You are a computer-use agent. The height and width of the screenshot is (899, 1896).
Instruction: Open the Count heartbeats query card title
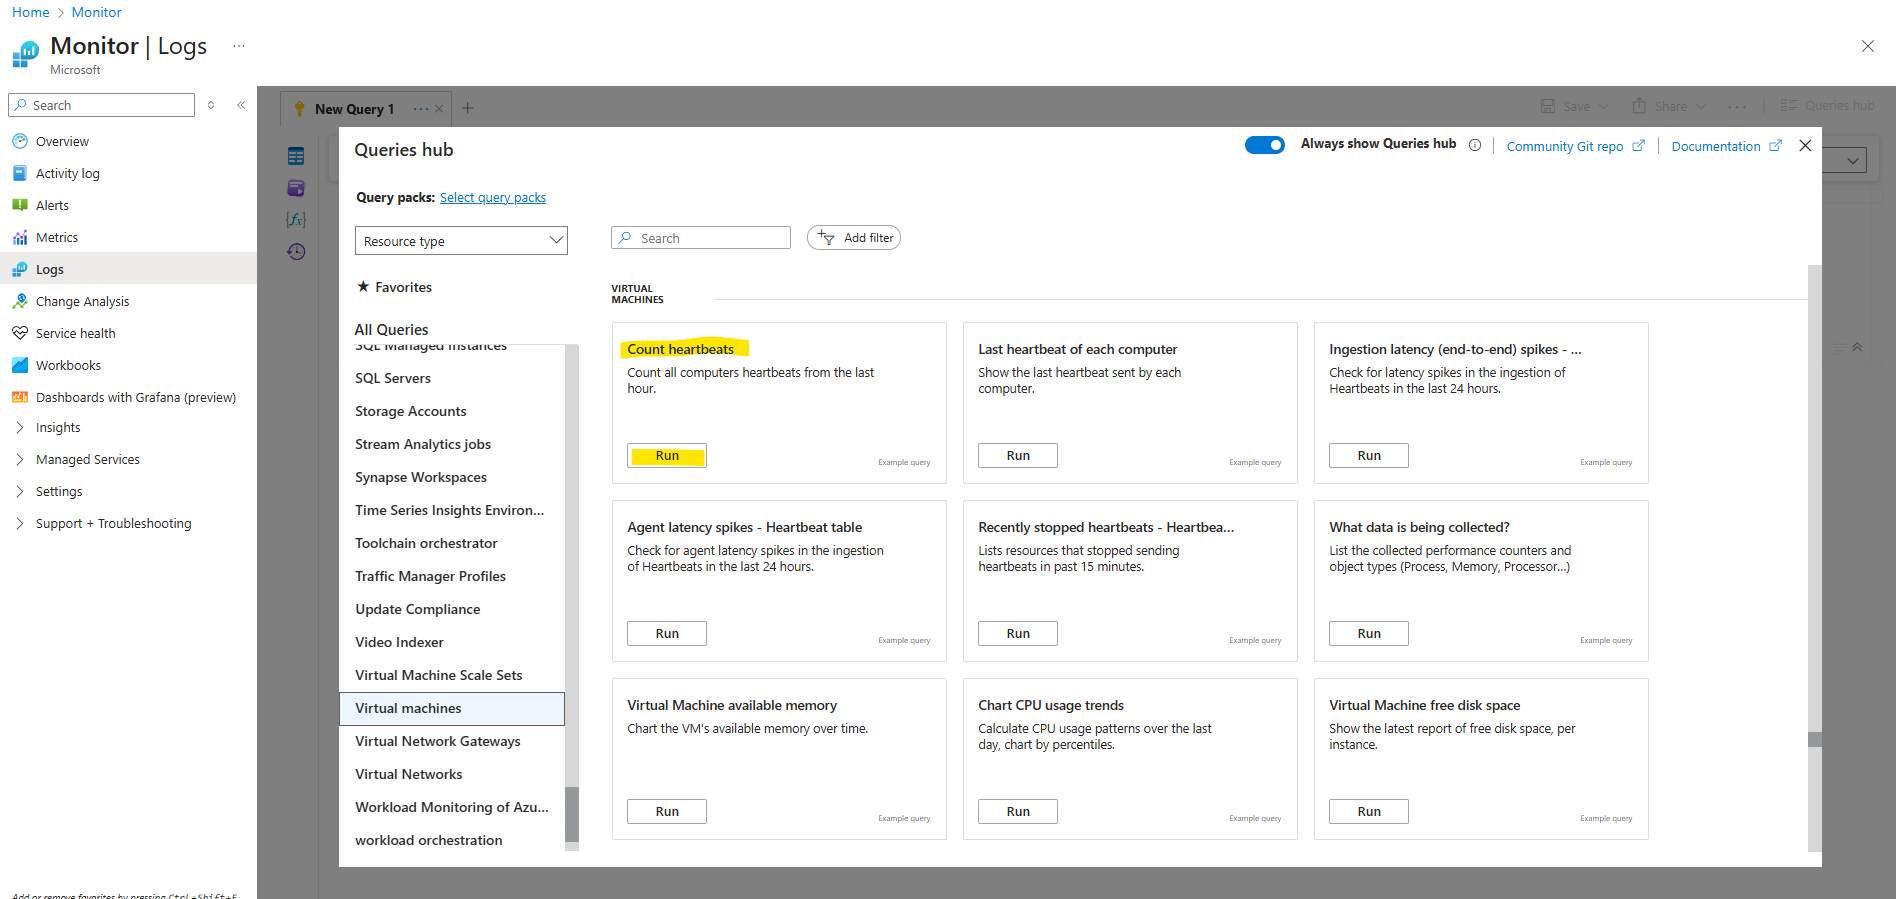pos(680,349)
